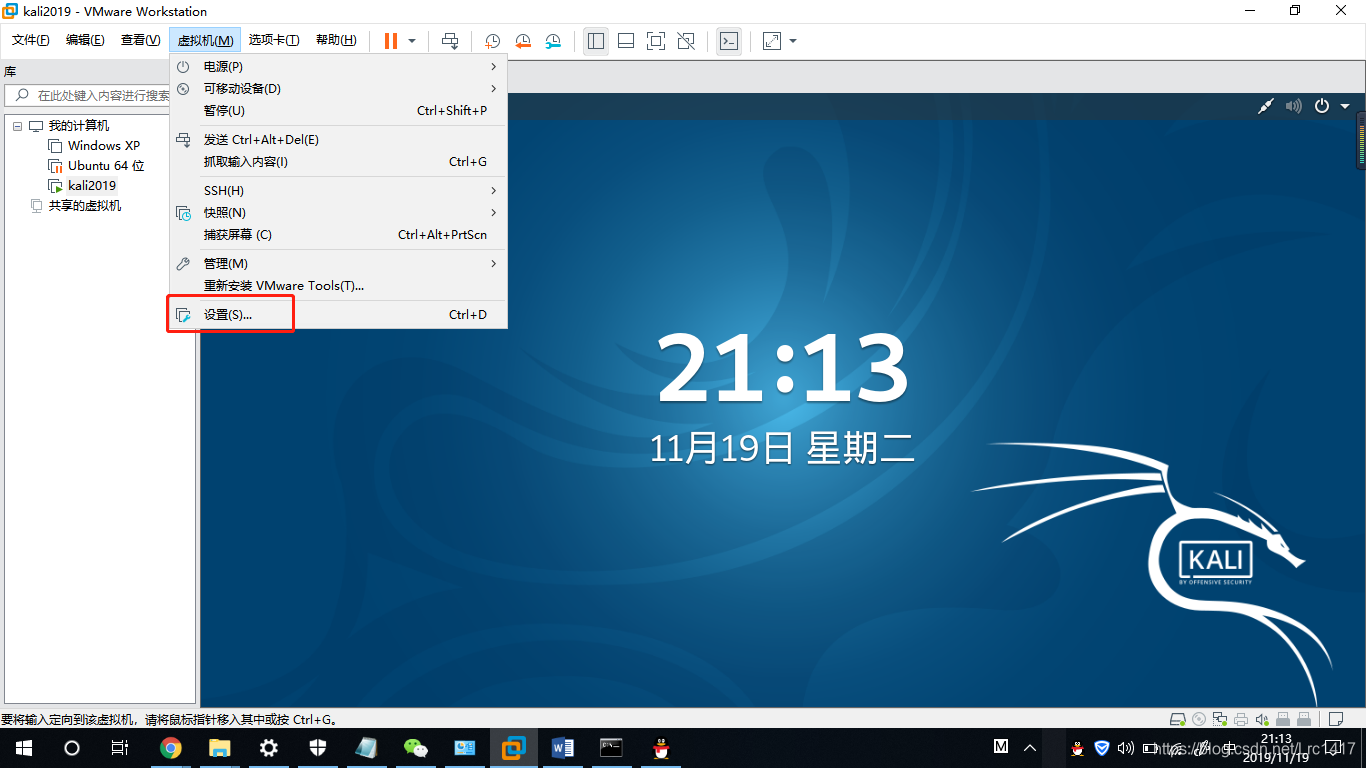Image resolution: width=1366 pixels, height=768 pixels.
Task: Click the sound card status icon
Action: pos(1262,719)
